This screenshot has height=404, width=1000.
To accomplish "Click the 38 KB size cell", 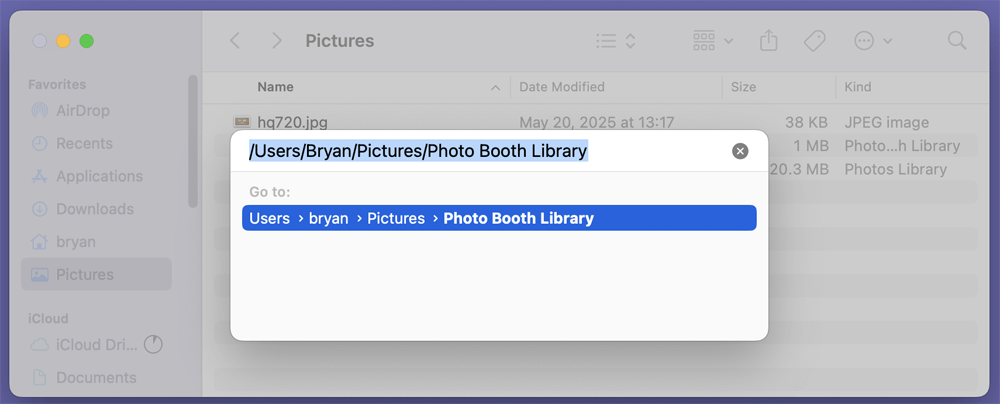I will (807, 122).
